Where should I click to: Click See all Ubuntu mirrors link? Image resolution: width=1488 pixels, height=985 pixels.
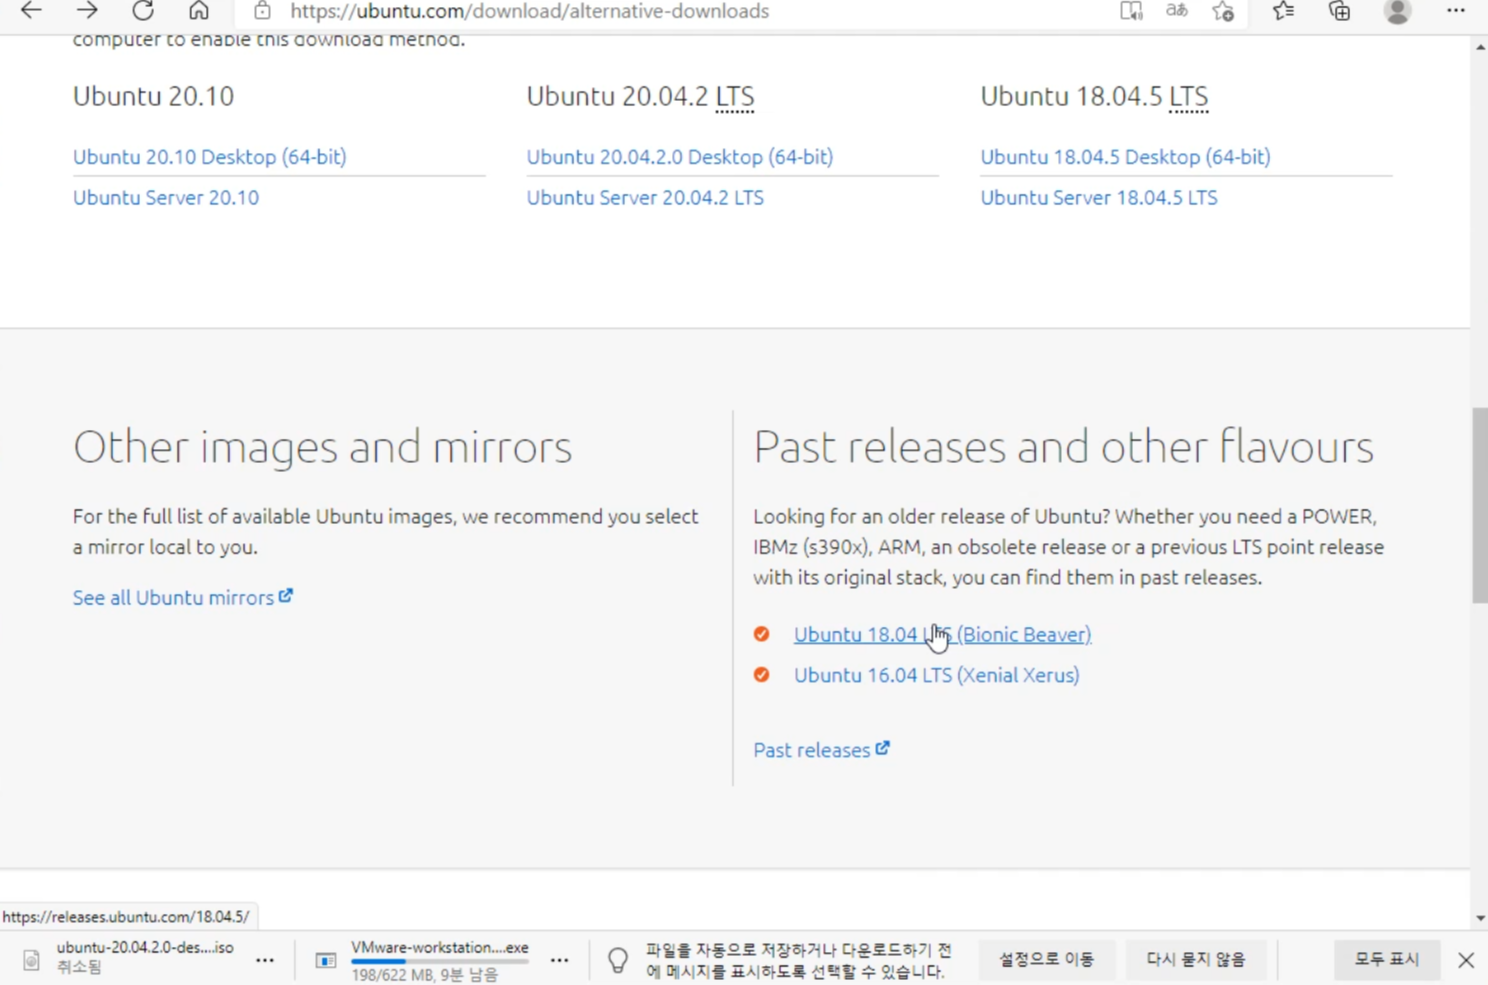(183, 598)
